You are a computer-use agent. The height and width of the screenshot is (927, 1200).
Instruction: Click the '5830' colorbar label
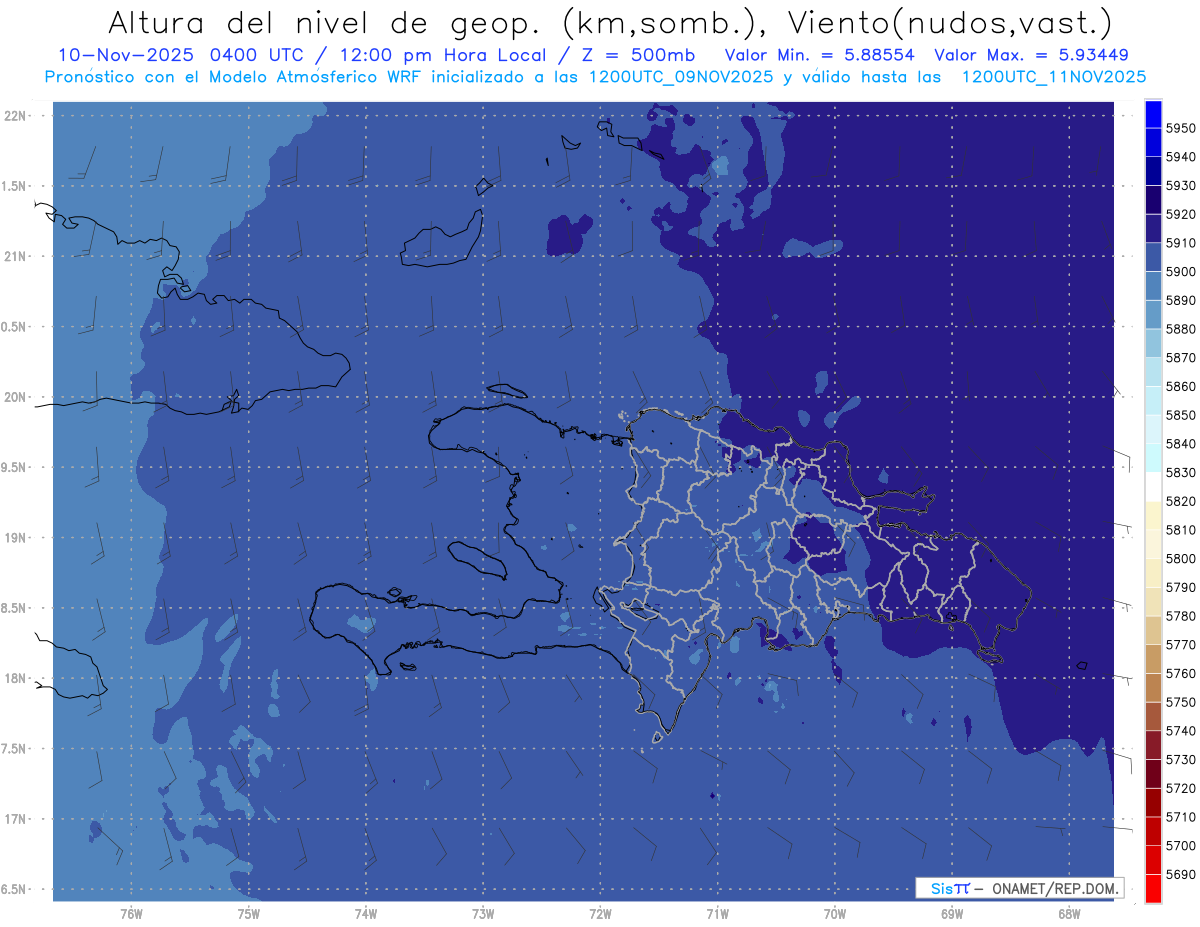coord(1180,472)
